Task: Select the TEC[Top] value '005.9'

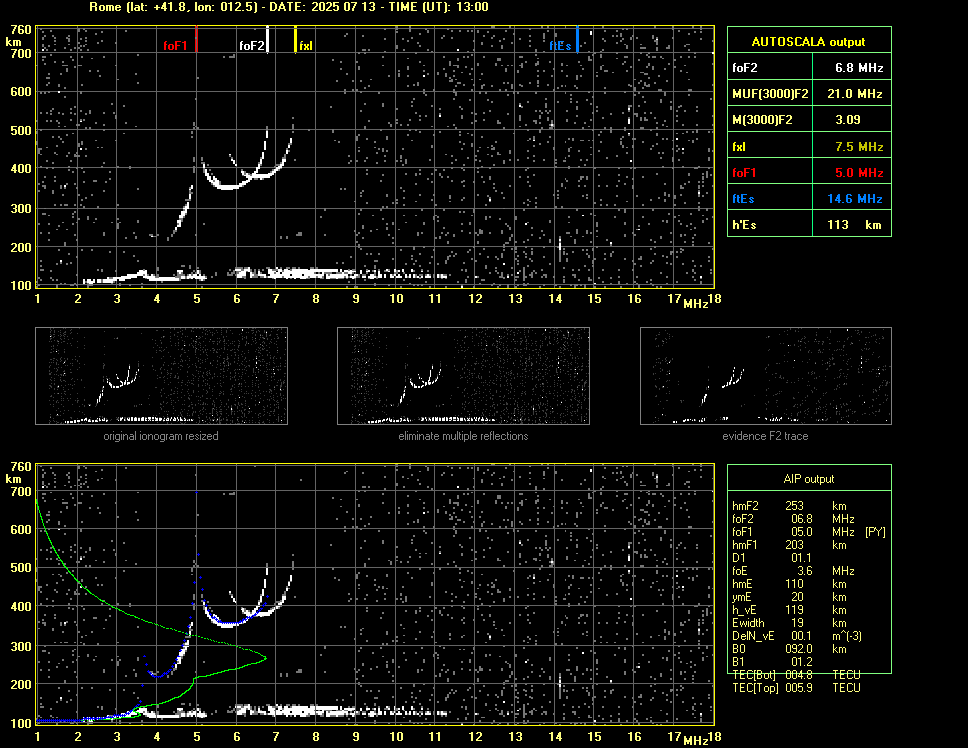Action: [799, 688]
